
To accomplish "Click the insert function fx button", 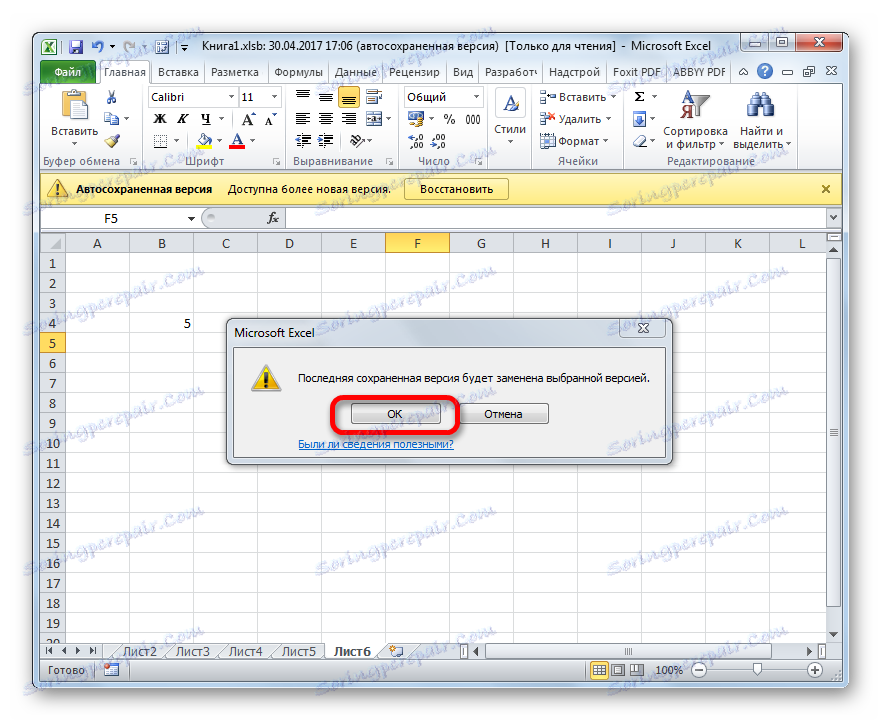I will coord(273,218).
